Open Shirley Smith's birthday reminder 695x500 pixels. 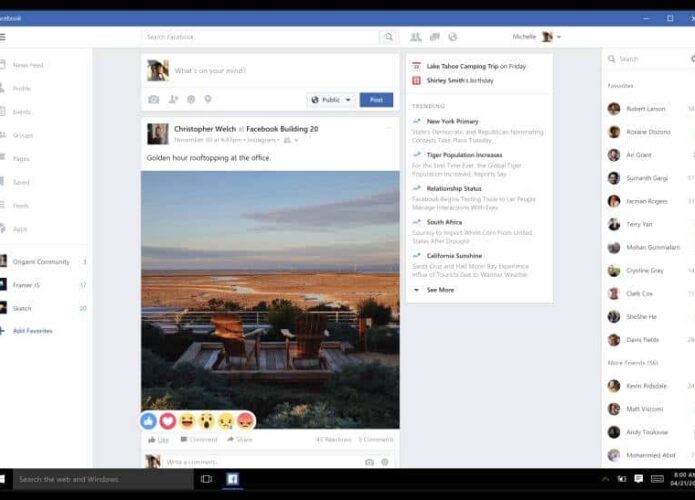[x=460, y=80]
